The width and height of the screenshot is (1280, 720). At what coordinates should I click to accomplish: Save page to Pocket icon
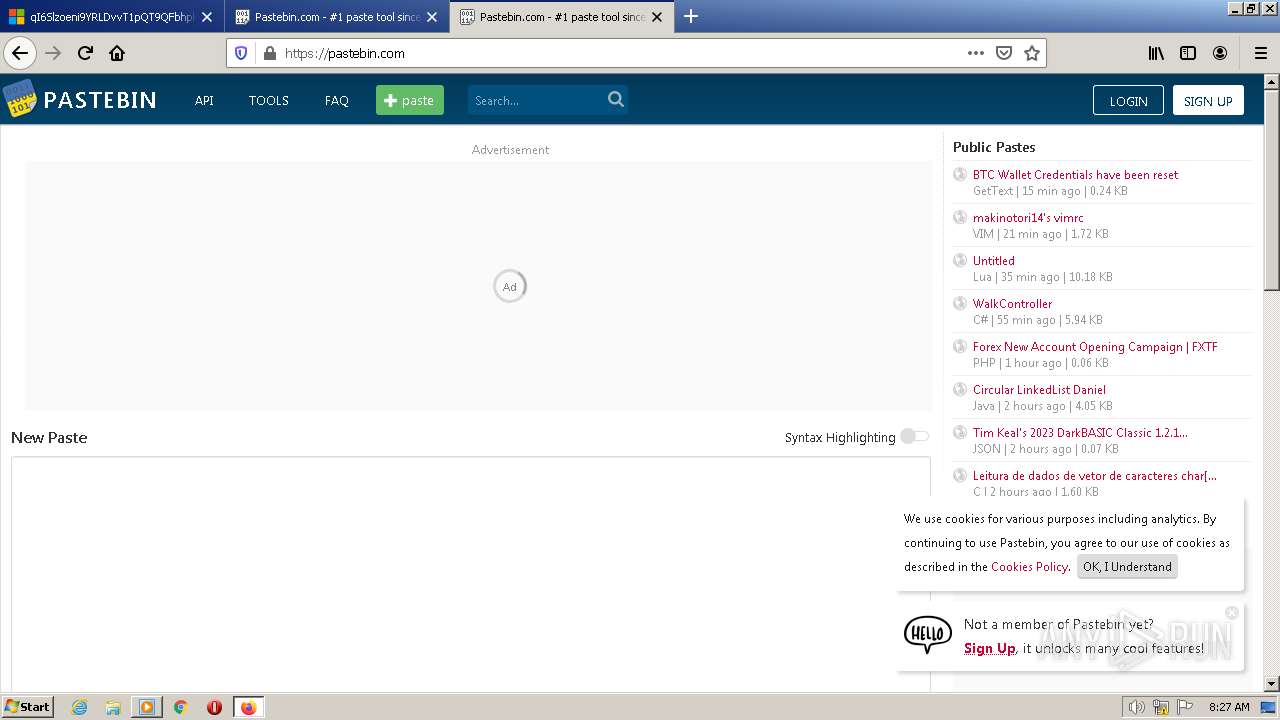coord(1004,53)
